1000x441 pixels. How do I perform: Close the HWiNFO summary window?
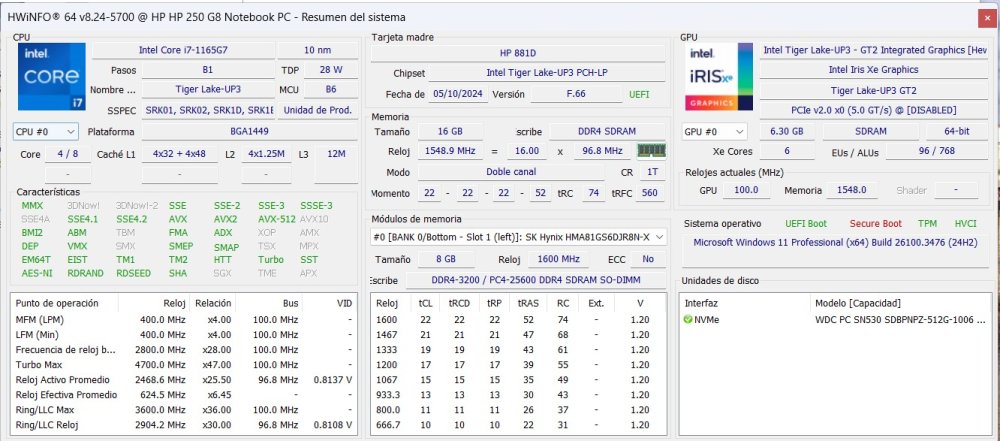click(985, 18)
